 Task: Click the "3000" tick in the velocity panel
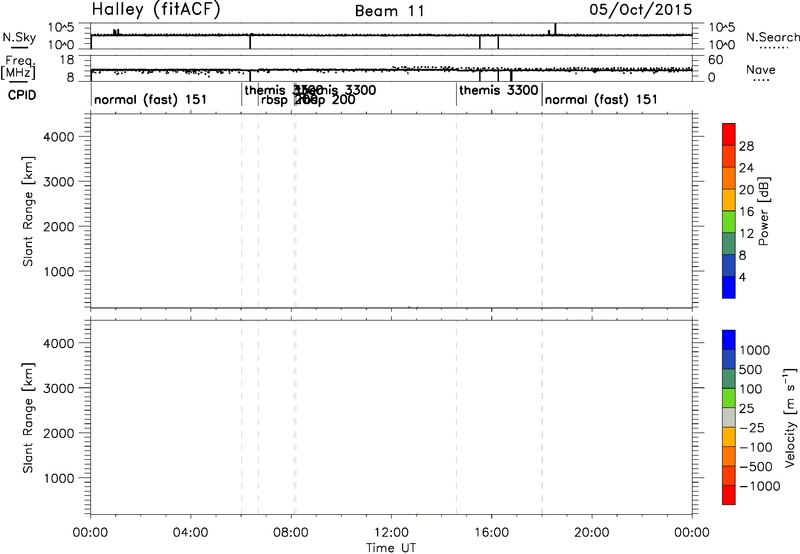(59, 388)
